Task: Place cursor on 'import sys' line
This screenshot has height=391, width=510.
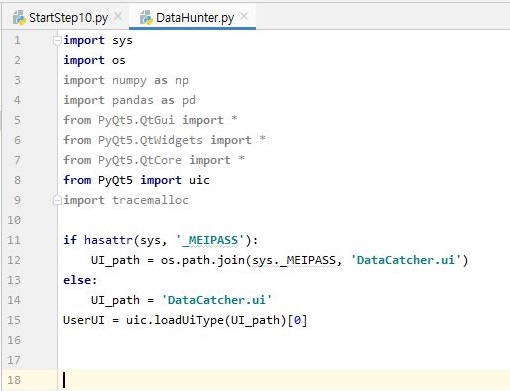Action: click(x=98, y=41)
